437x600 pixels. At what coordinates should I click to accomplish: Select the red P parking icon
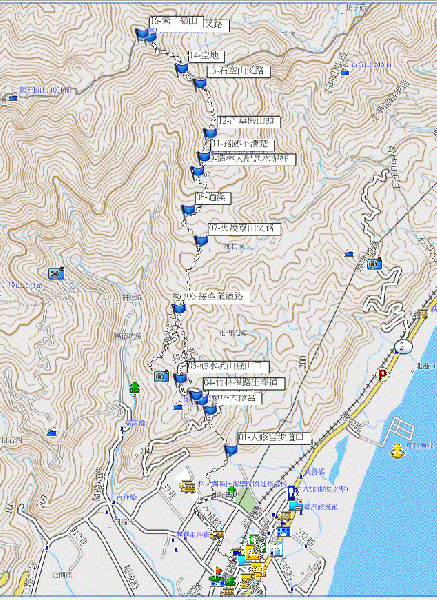[382, 374]
